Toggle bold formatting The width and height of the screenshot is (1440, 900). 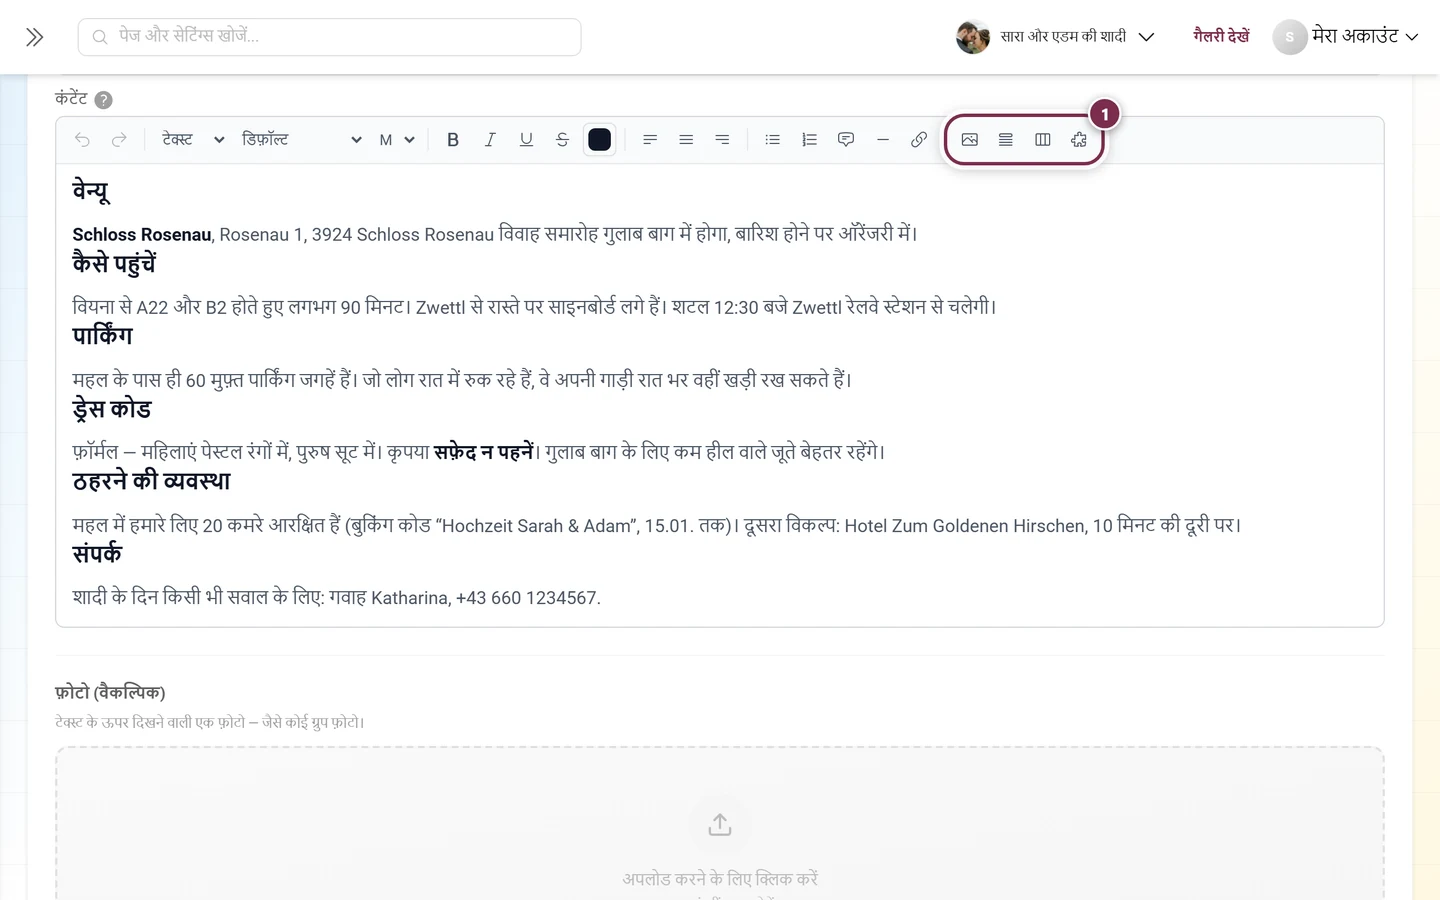click(453, 140)
